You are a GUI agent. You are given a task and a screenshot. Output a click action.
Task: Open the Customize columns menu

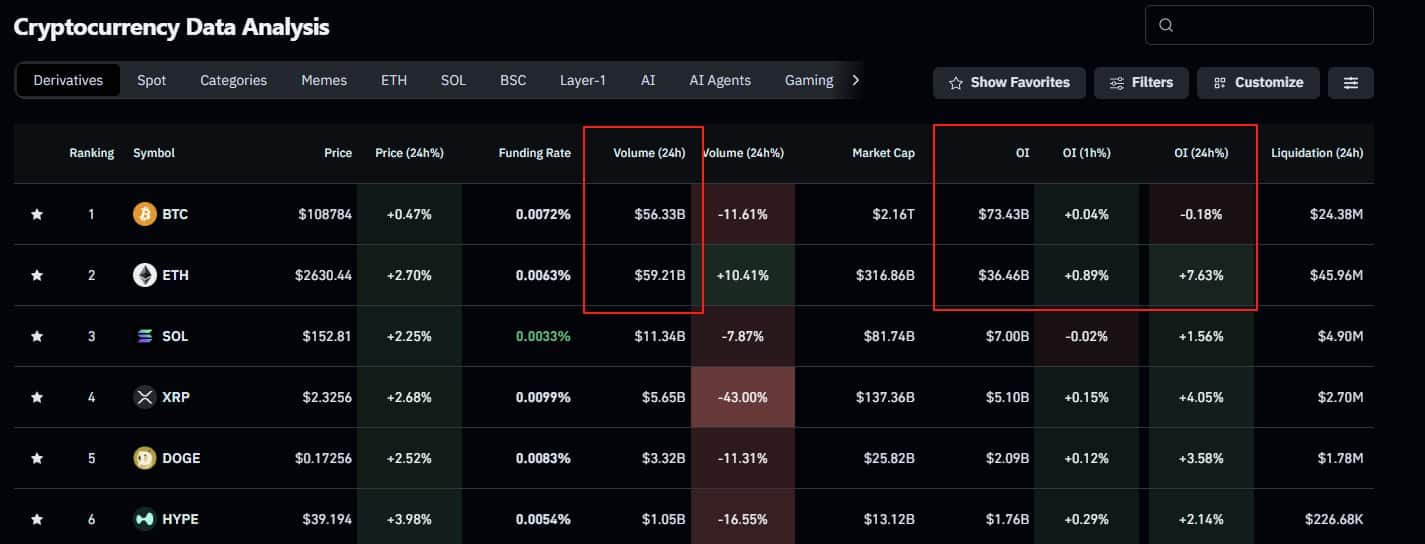(1258, 83)
